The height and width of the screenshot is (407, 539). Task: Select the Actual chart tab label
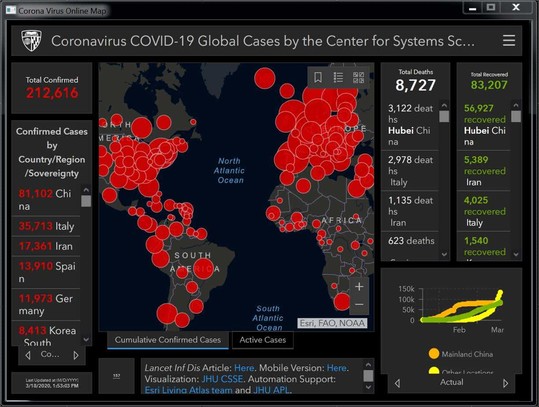[452, 382]
